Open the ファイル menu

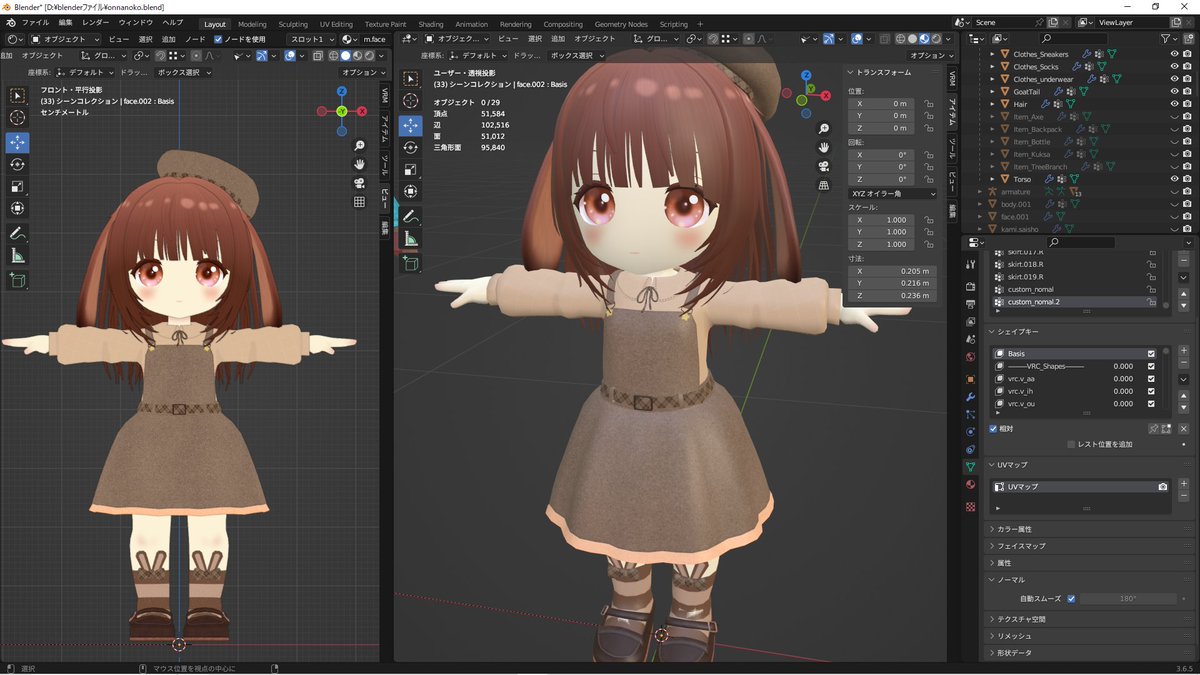[x=35, y=22]
